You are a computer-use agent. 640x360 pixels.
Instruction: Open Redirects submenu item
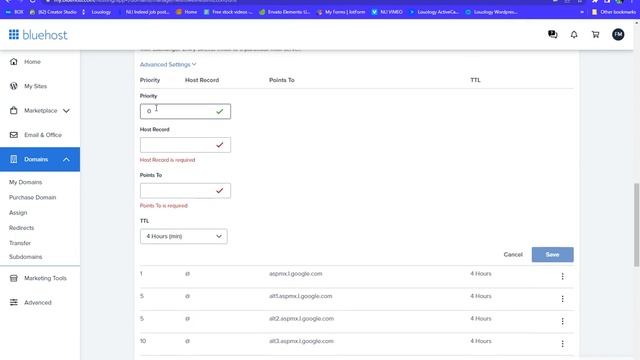point(21,228)
